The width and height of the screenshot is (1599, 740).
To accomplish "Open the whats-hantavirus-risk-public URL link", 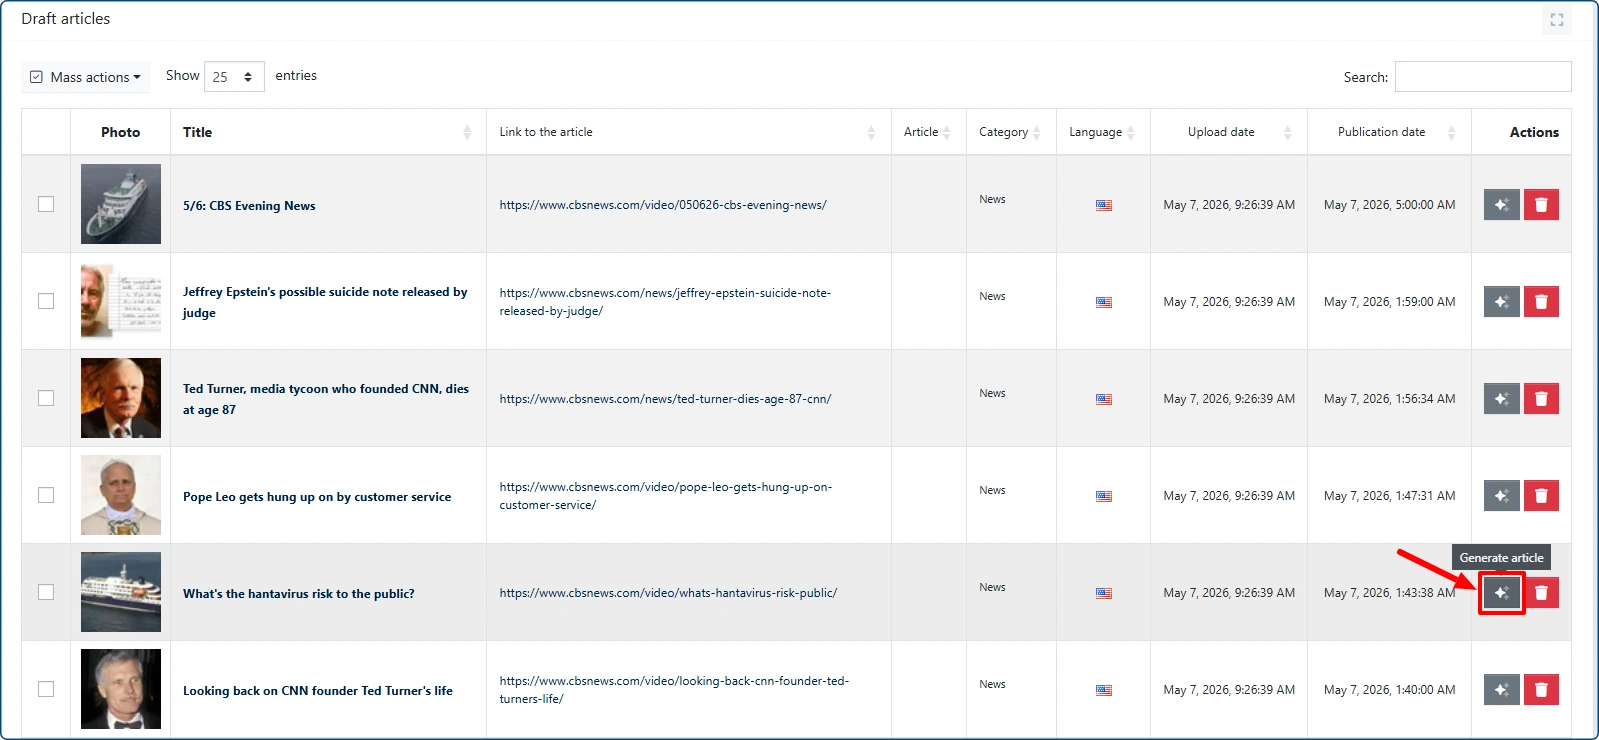I will click(668, 593).
